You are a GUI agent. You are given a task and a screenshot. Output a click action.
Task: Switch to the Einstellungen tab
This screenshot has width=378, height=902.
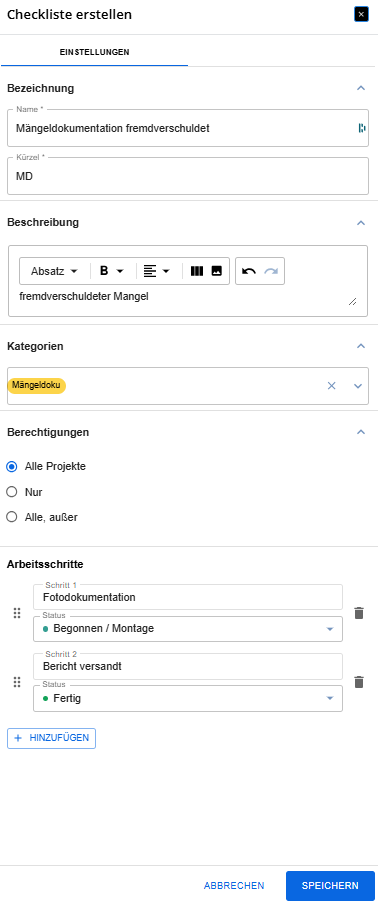(94, 52)
